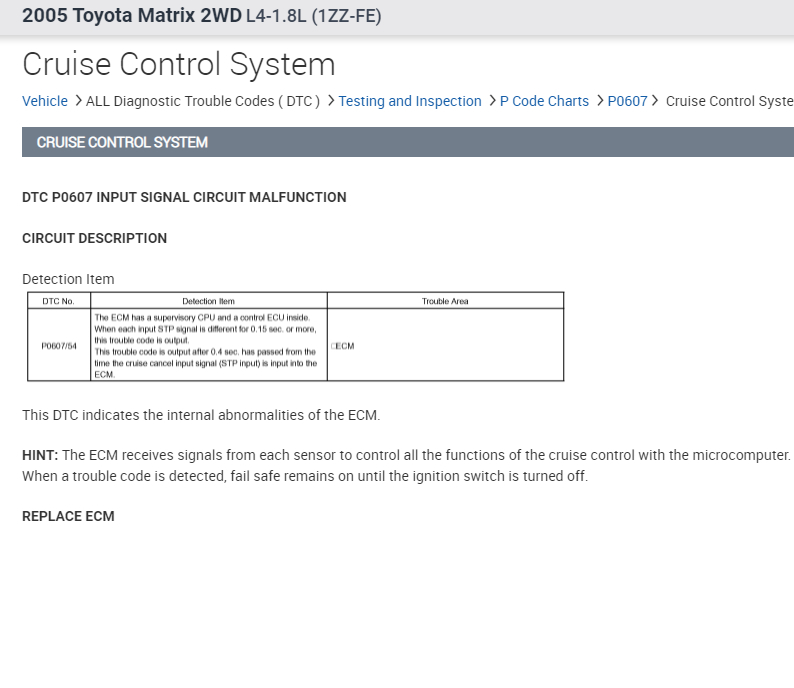
Task: Click the CIRCUIT DESCRIPTION heading
Action: 94,238
